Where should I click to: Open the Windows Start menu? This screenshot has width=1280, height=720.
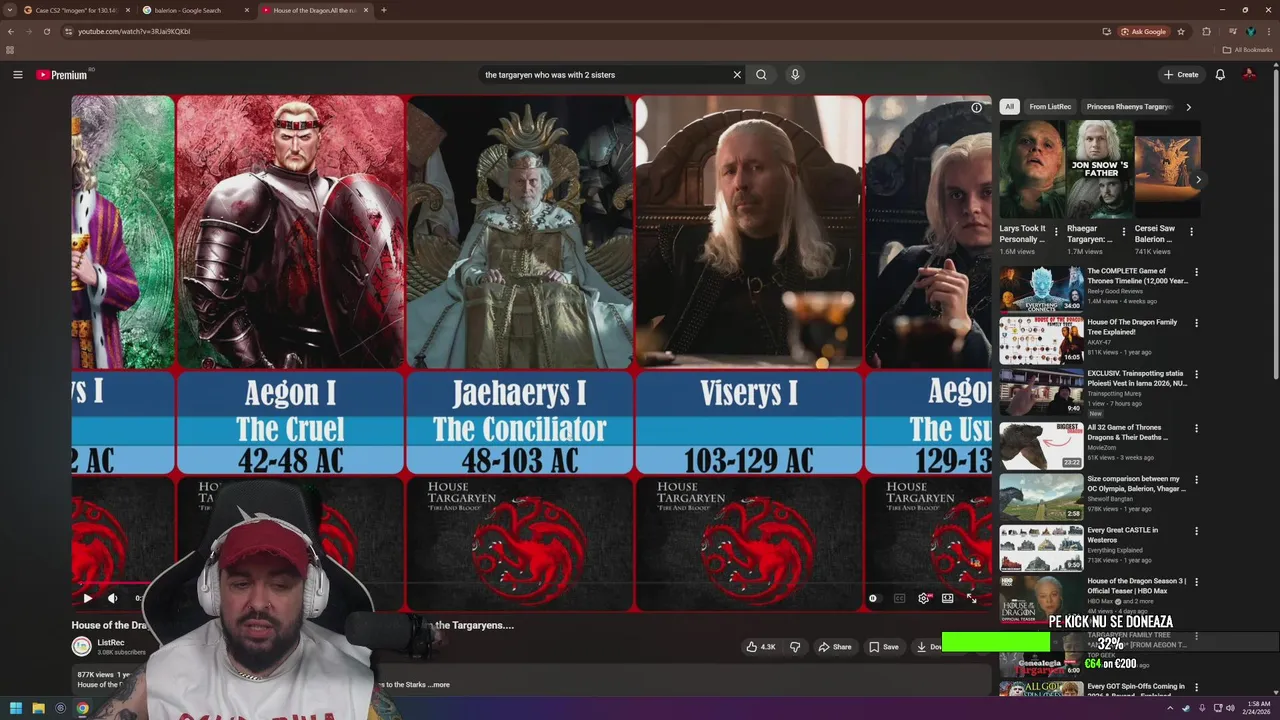click(15, 708)
